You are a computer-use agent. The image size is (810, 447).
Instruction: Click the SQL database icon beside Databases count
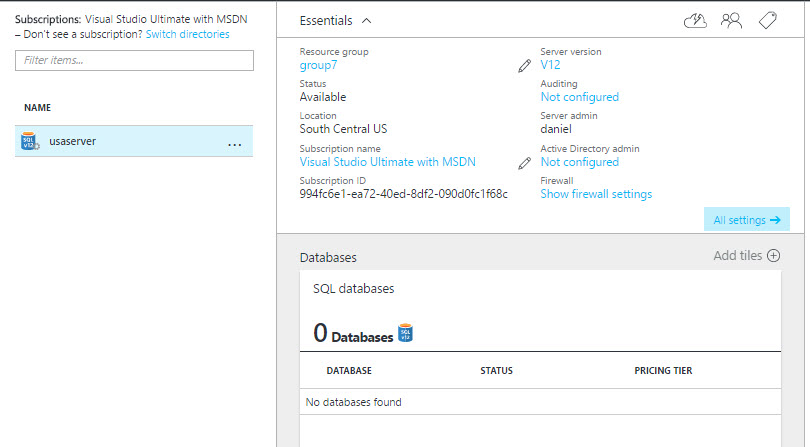click(405, 333)
